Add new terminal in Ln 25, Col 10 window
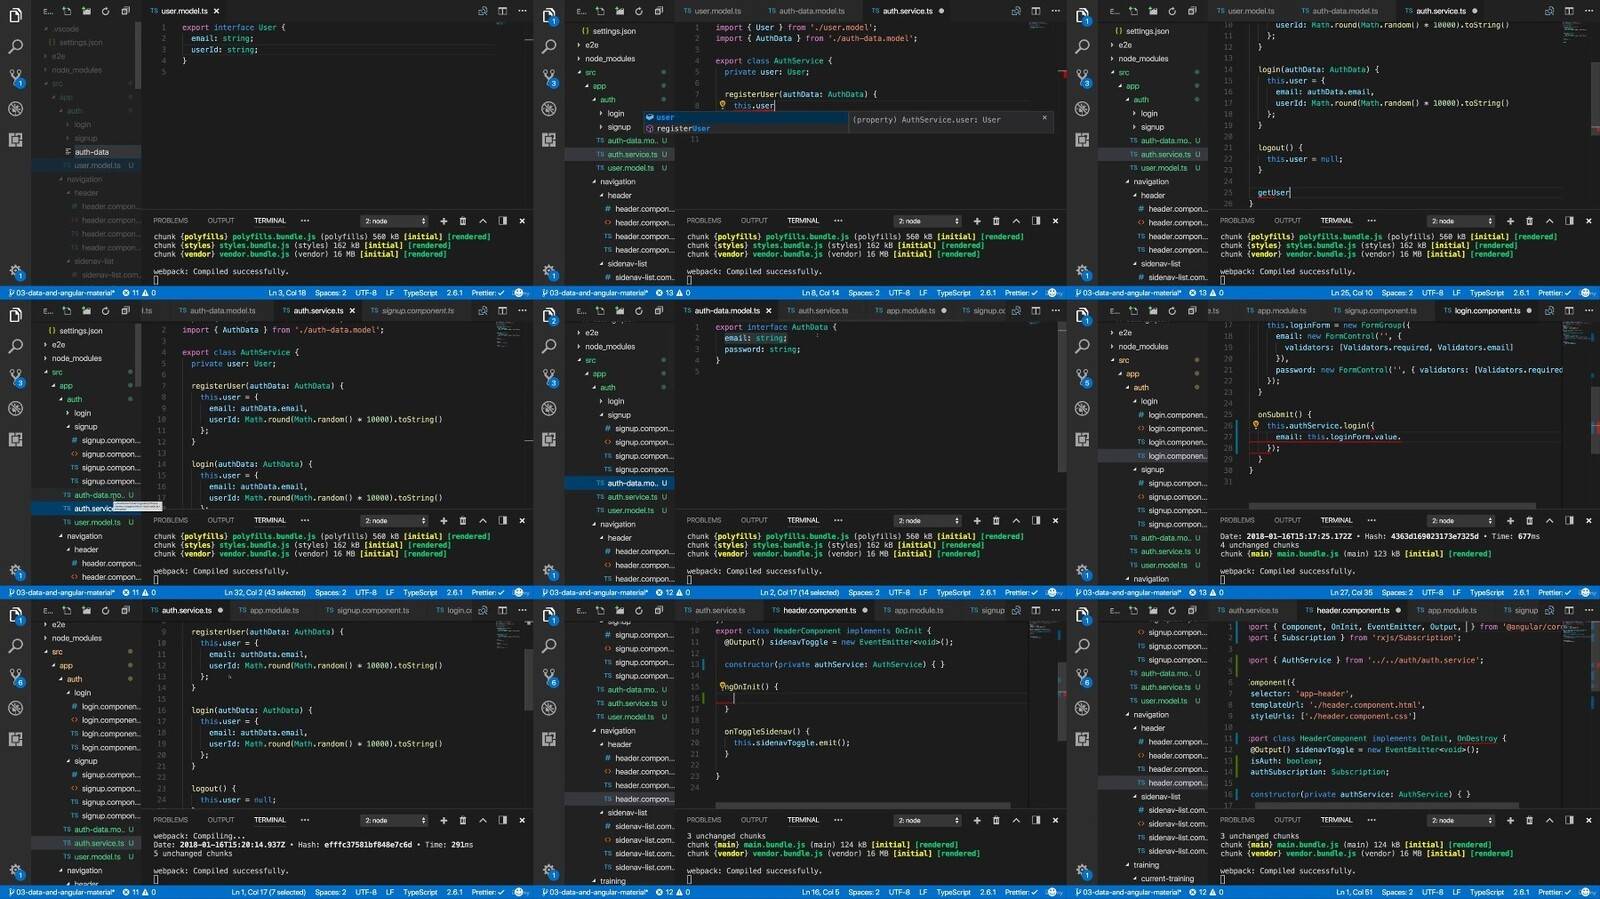The width and height of the screenshot is (1600, 899). 1510,221
